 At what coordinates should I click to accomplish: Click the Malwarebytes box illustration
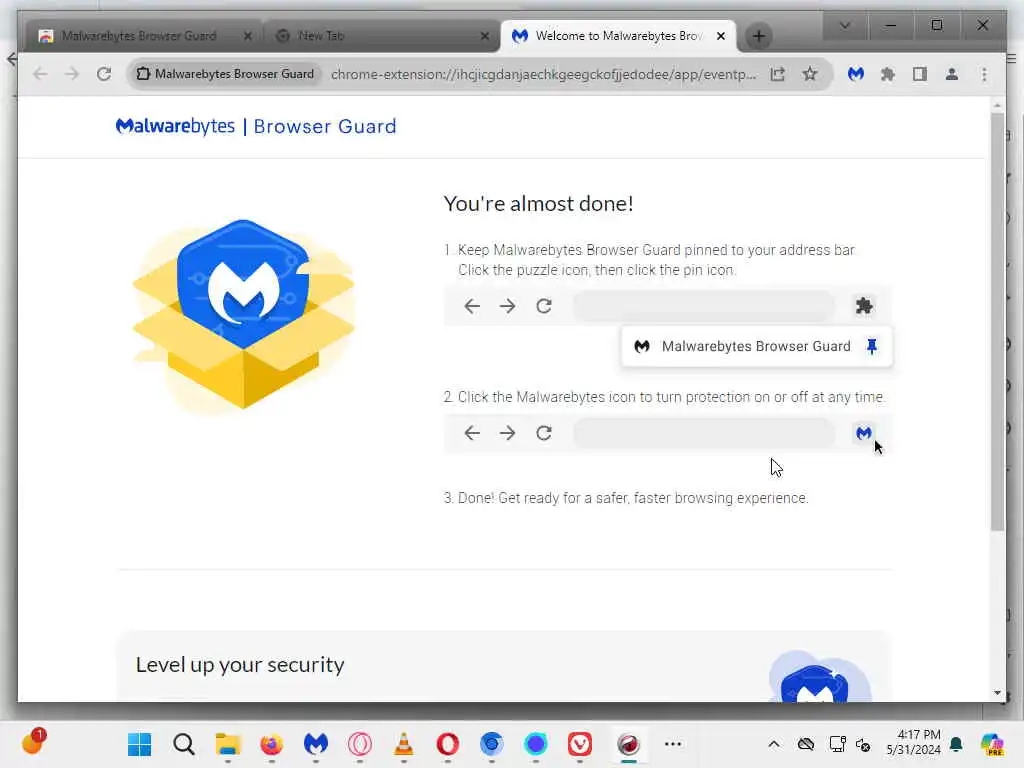(x=244, y=315)
